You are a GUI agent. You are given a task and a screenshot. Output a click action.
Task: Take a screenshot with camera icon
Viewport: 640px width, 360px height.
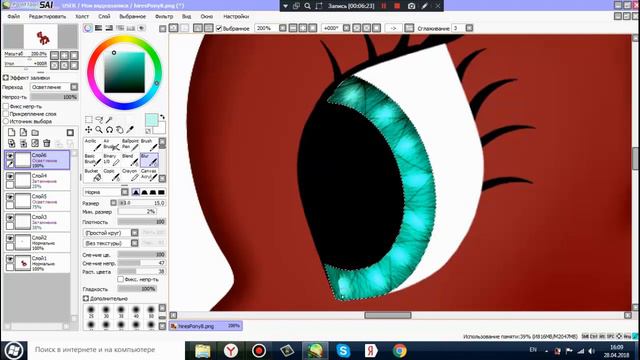411,6
